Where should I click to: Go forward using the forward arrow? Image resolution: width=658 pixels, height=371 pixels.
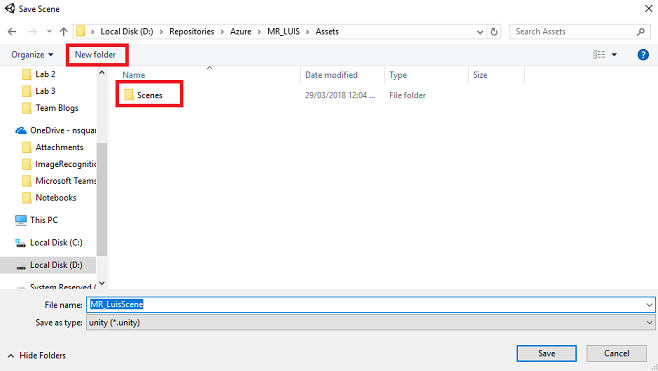click(32, 31)
